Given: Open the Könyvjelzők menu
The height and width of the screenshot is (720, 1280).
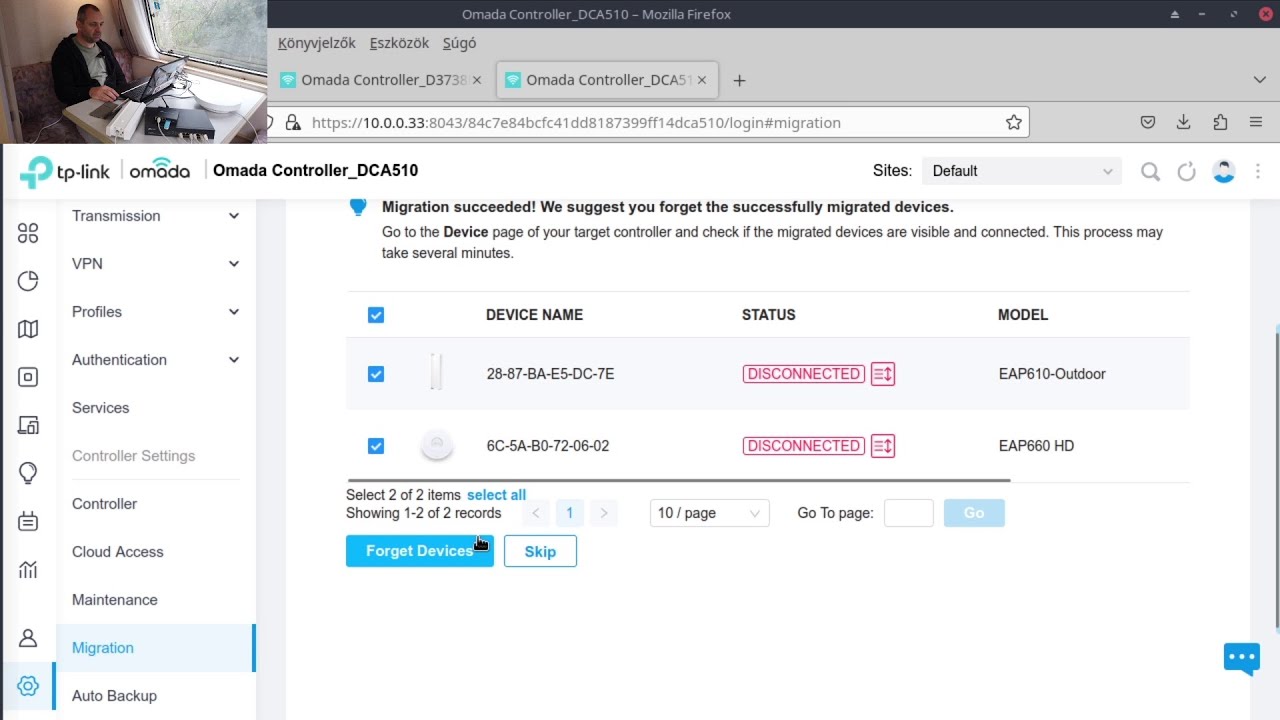Looking at the screenshot, I should pyautogui.click(x=317, y=43).
